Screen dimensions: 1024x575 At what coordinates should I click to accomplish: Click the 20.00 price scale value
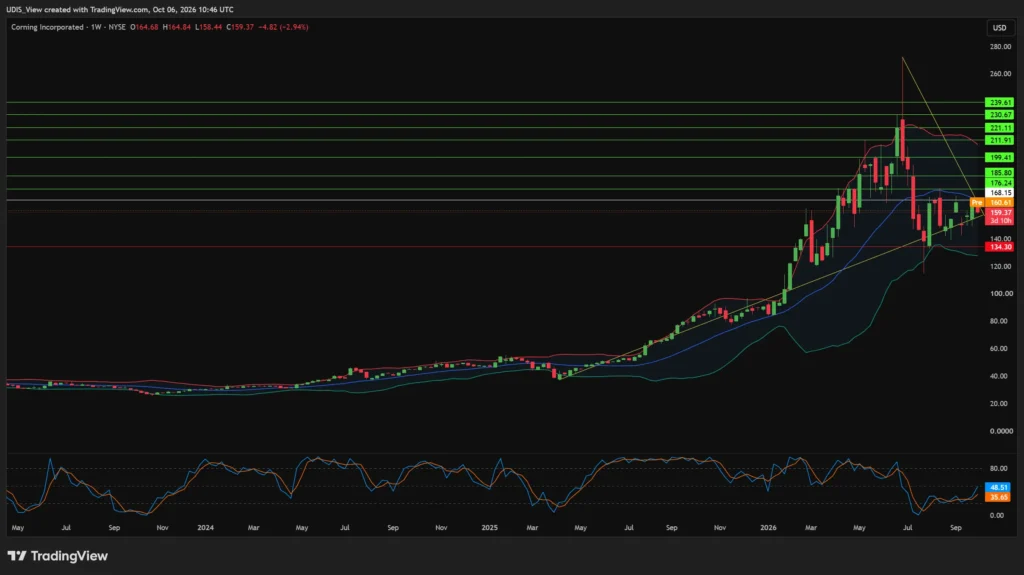coord(1000,404)
